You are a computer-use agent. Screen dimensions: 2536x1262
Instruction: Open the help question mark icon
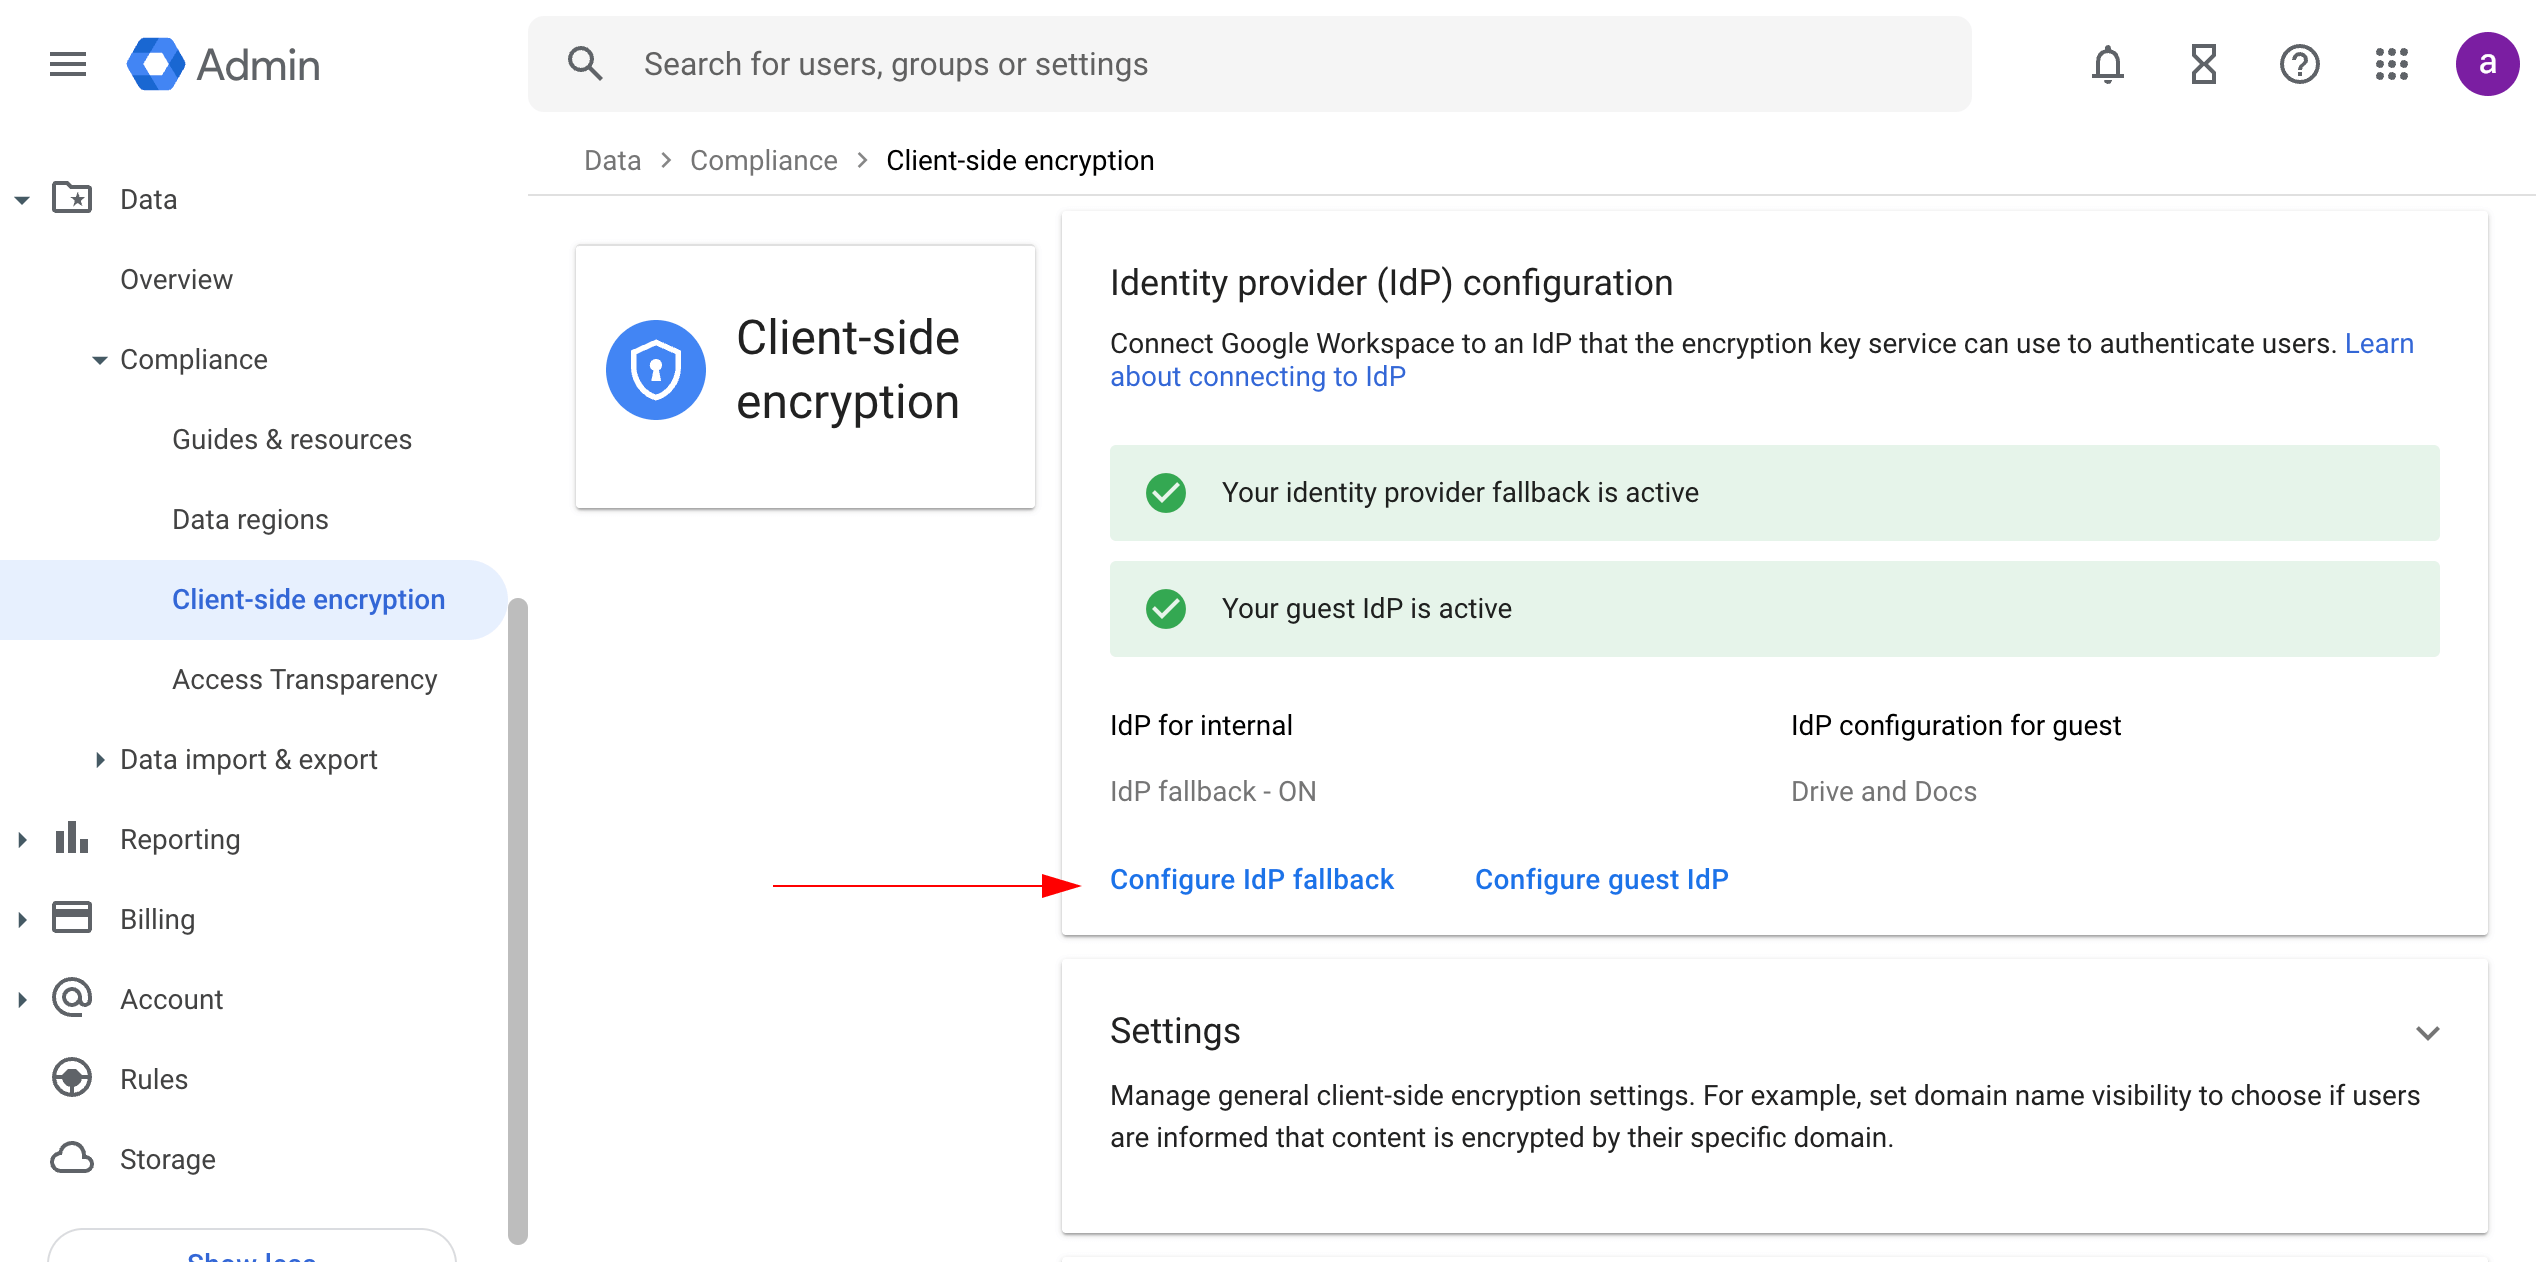(2300, 64)
